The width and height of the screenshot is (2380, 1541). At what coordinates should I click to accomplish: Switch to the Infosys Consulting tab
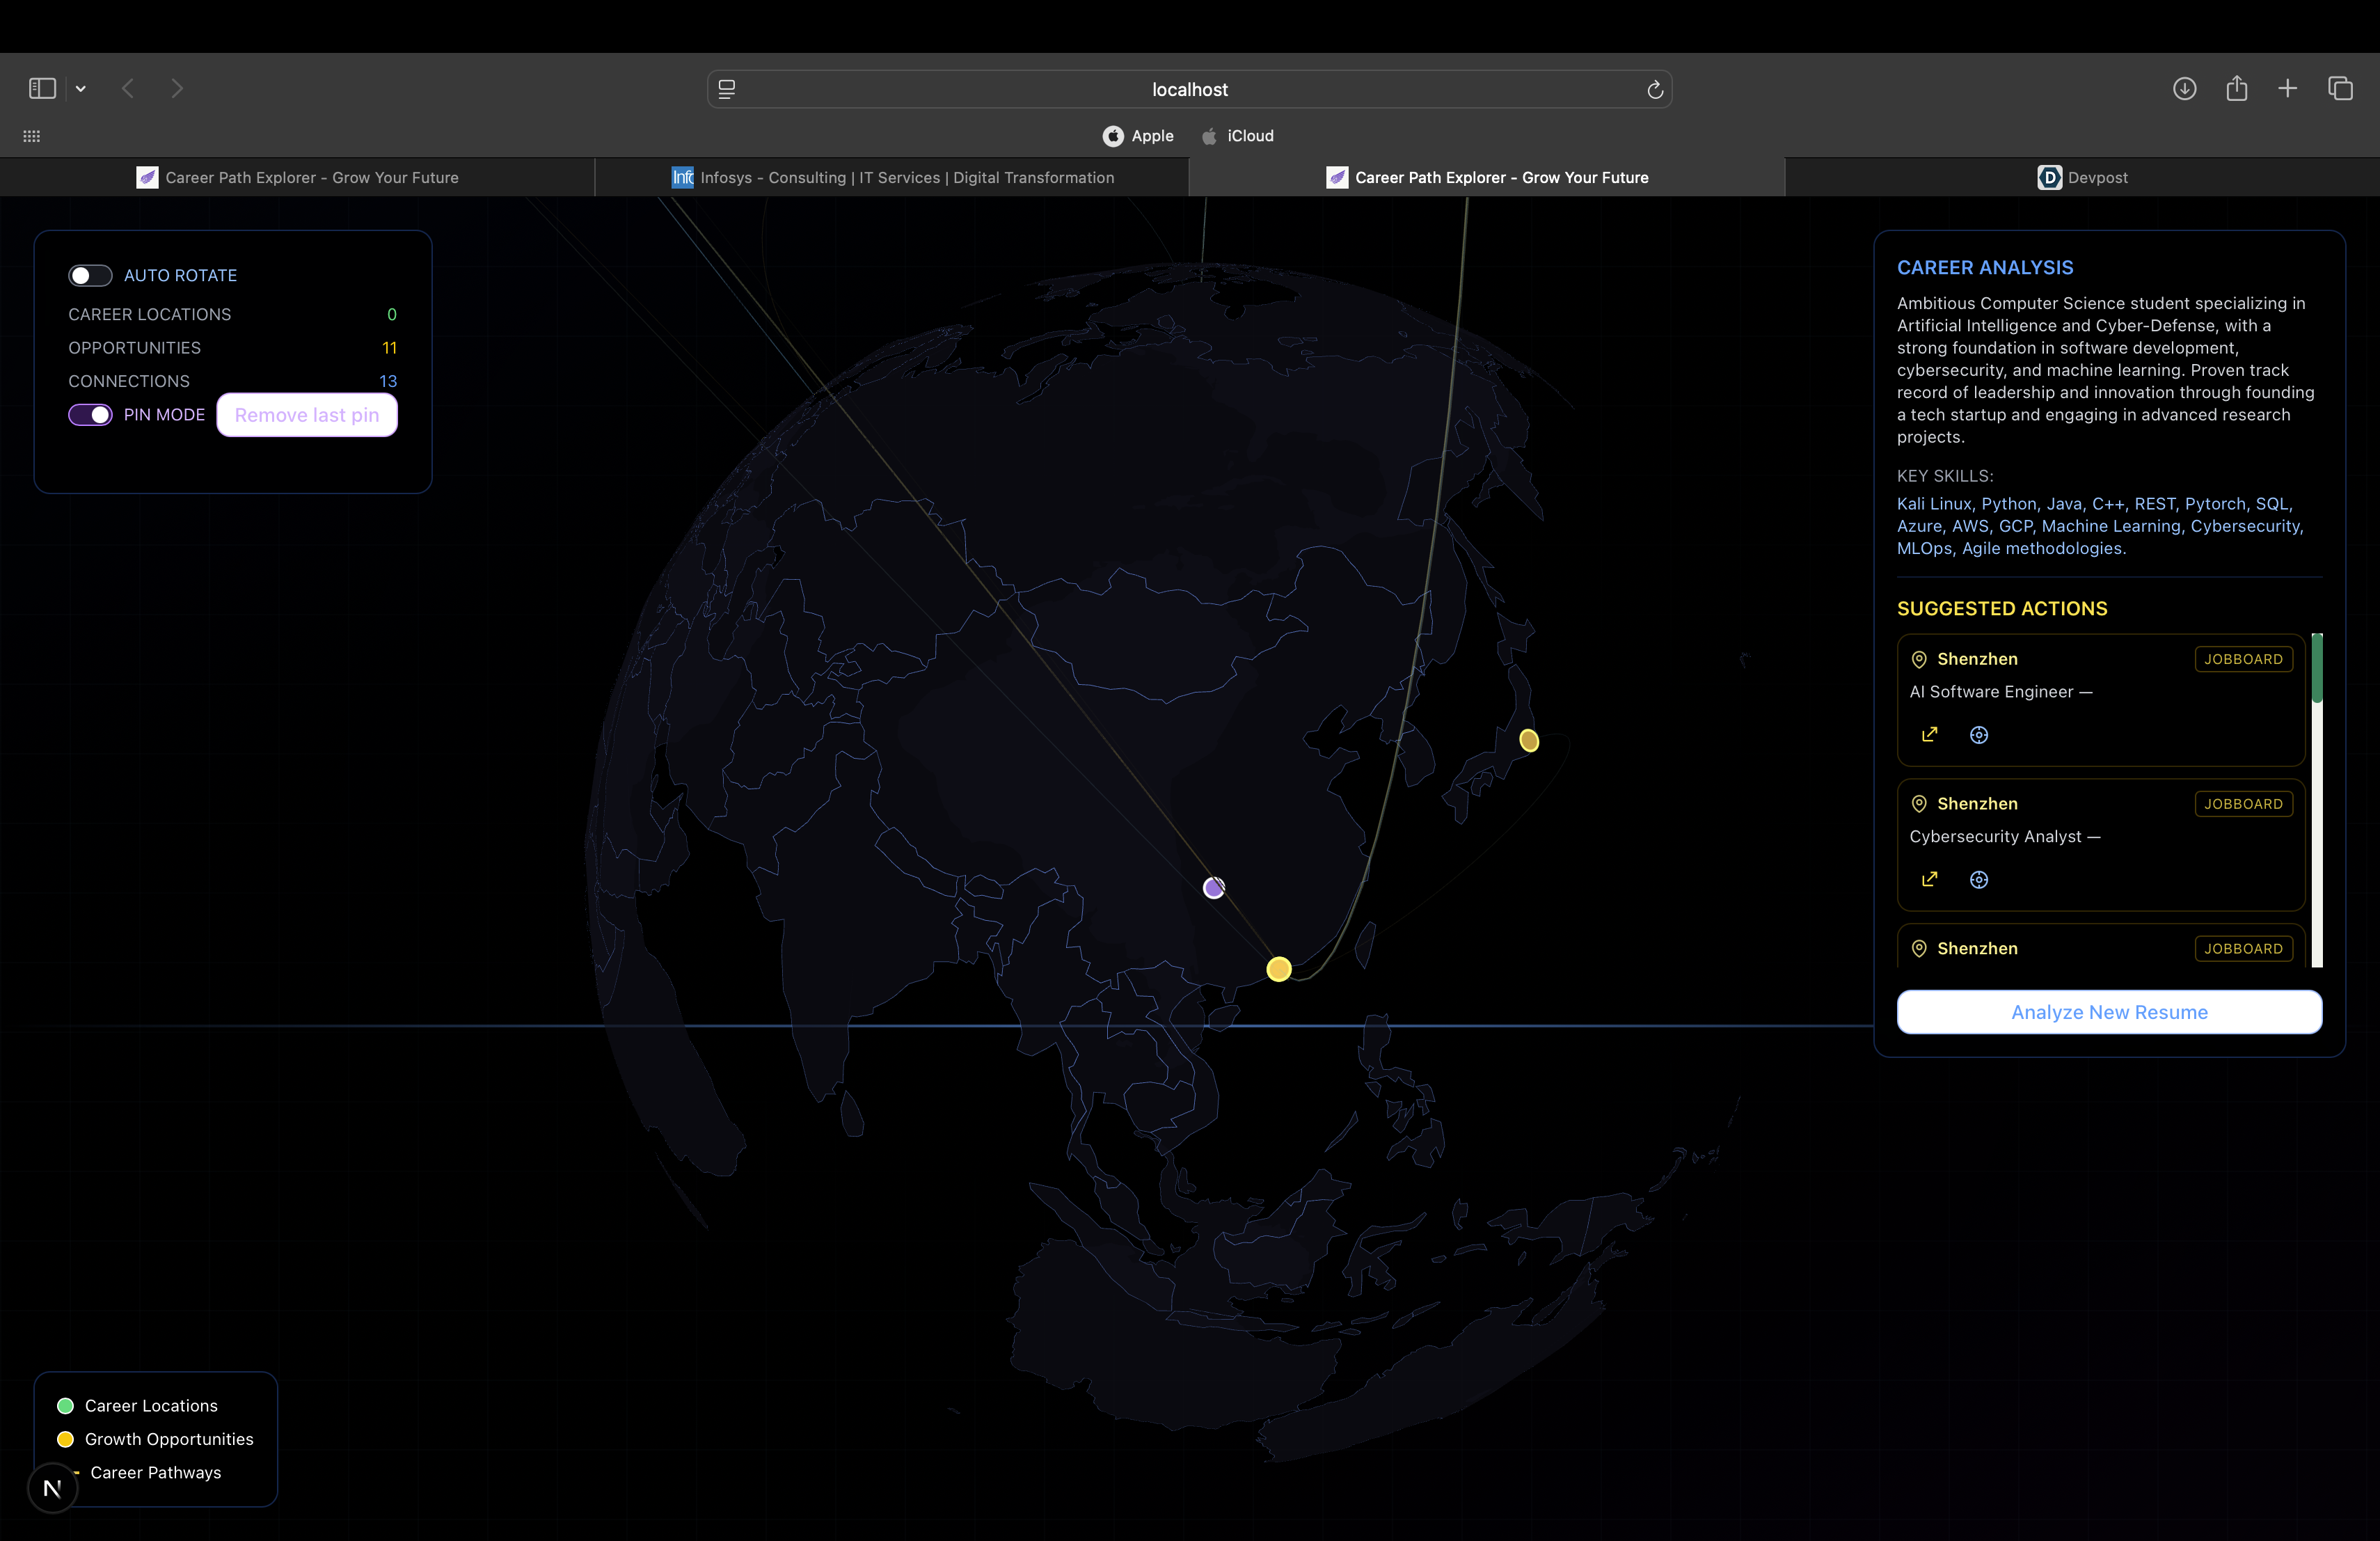click(892, 177)
